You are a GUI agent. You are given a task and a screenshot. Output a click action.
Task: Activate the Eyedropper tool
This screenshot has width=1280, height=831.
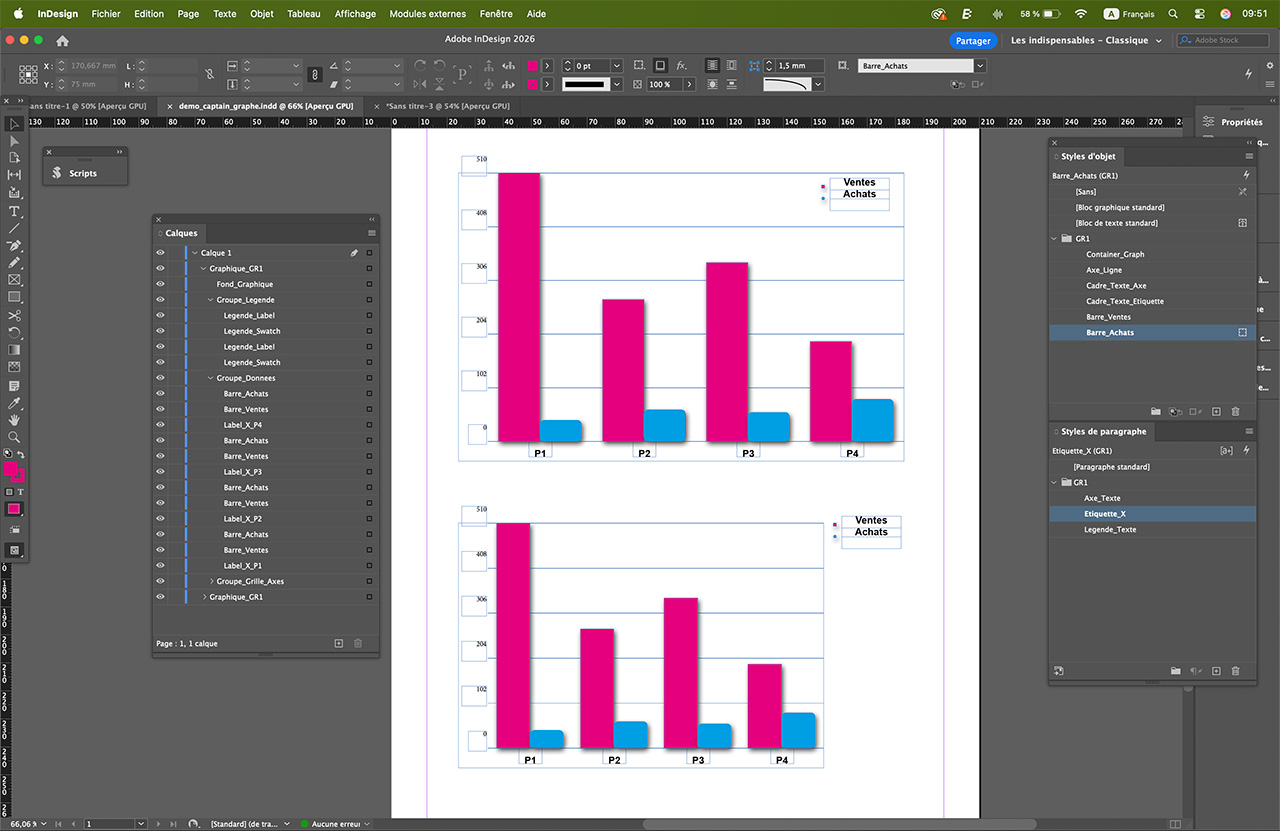point(14,403)
